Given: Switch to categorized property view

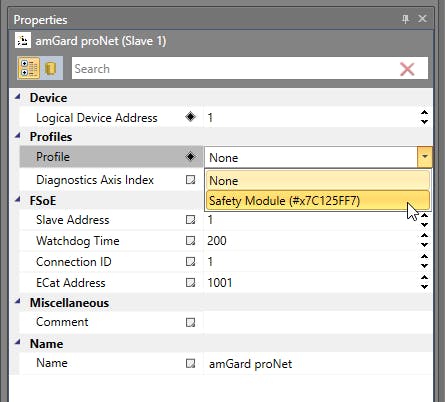Looking at the screenshot, I should pyautogui.click(x=29, y=68).
